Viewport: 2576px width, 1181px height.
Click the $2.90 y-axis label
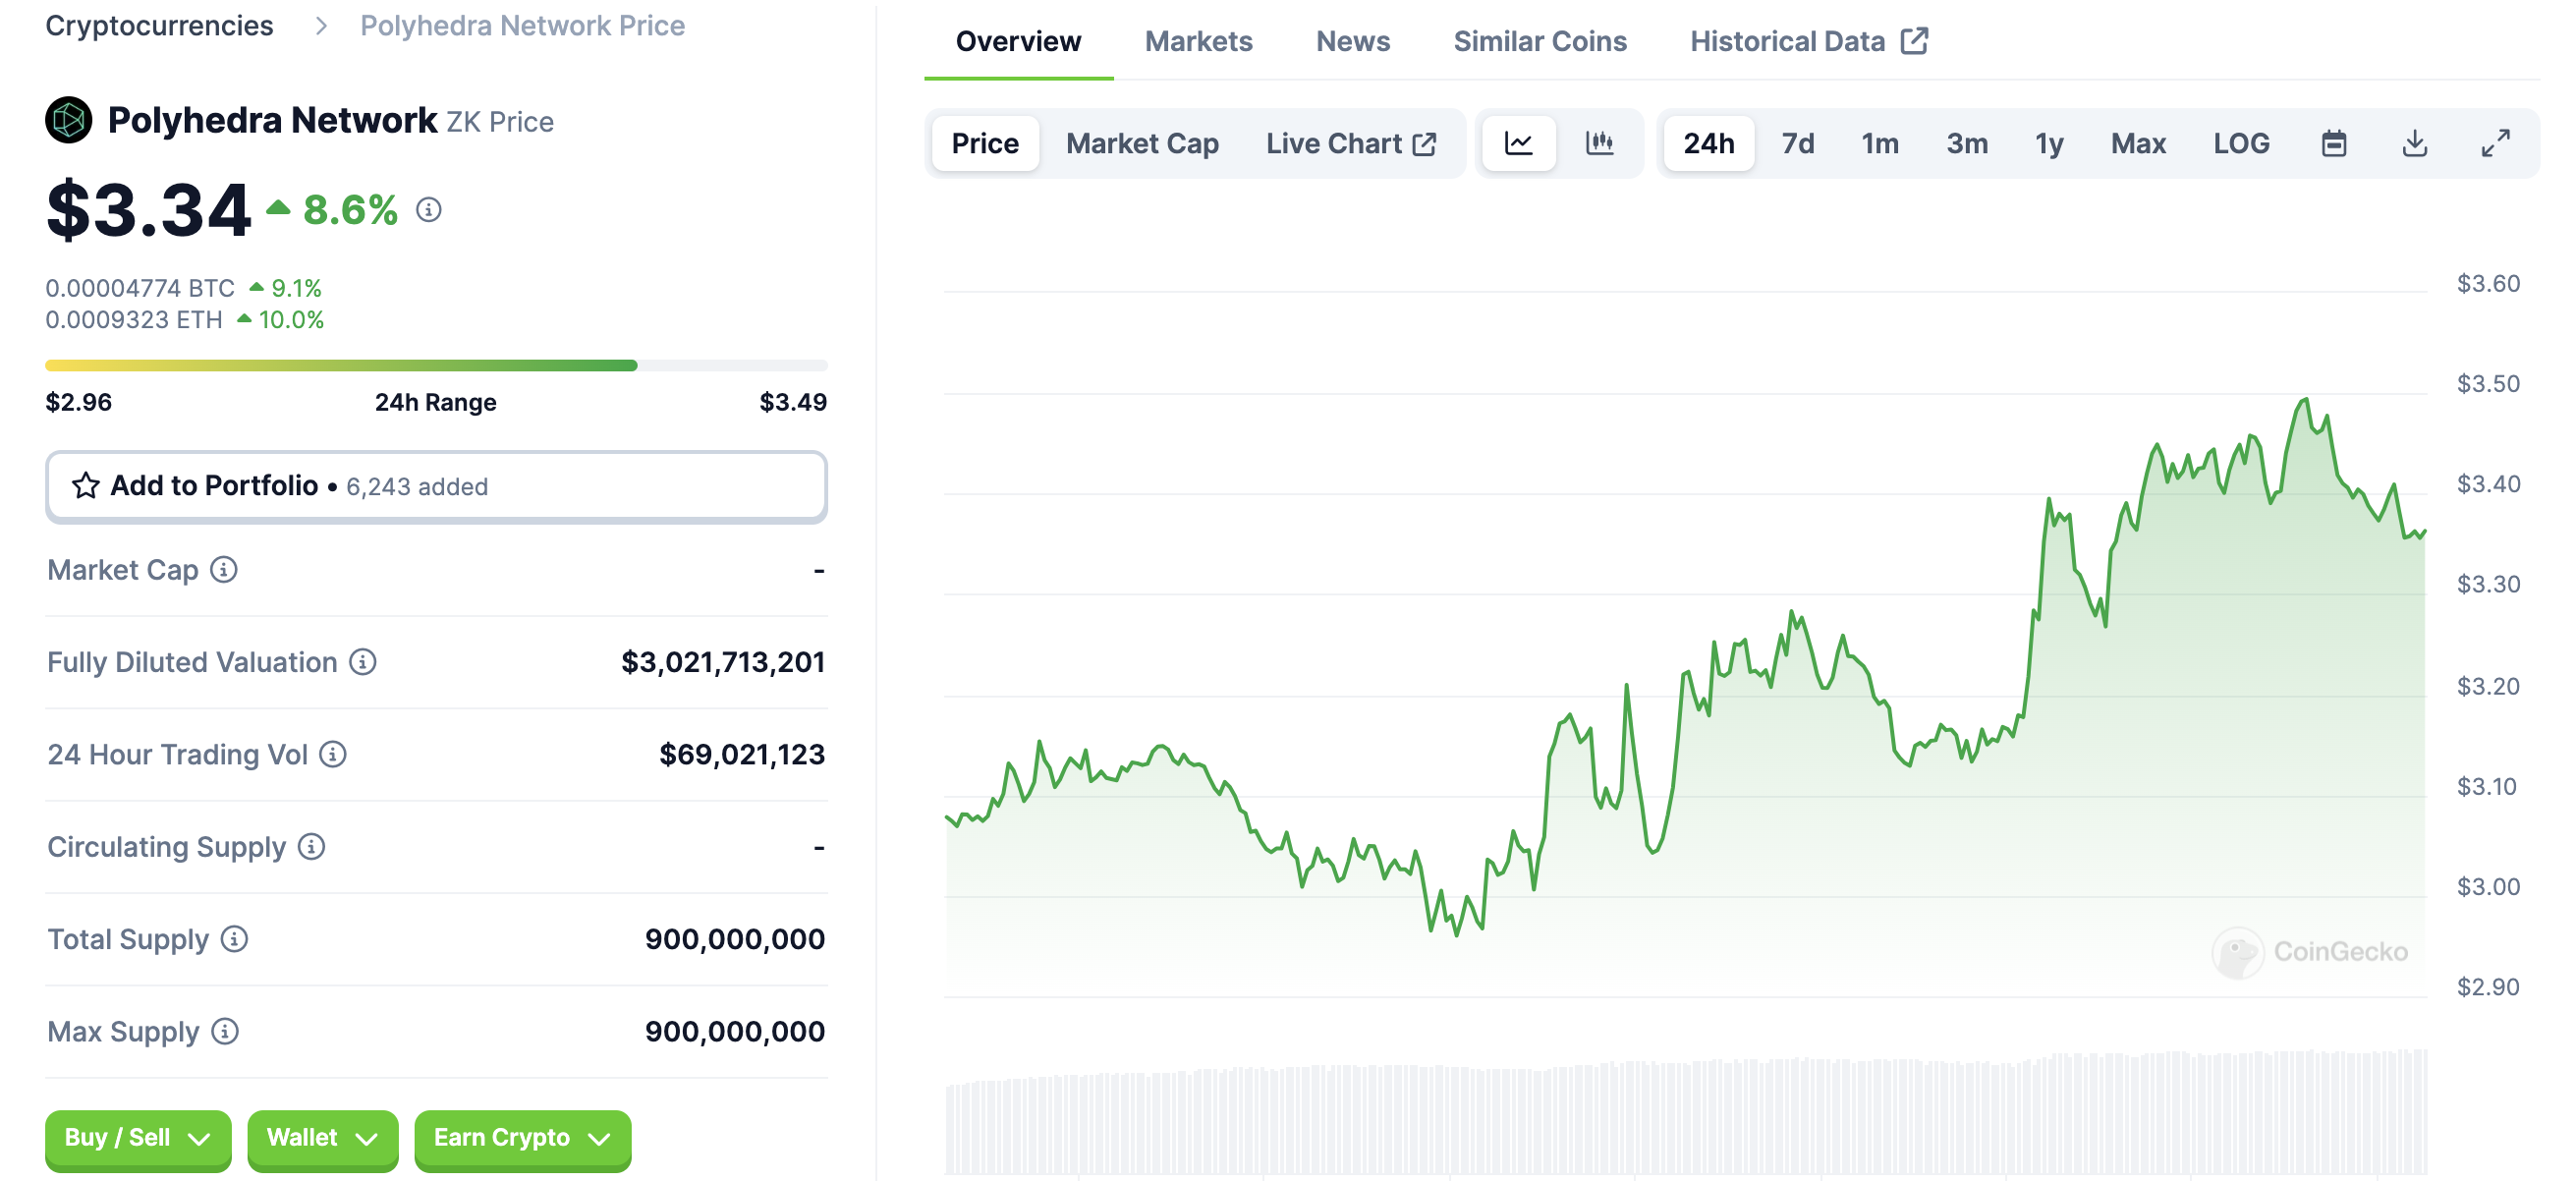2488,987
